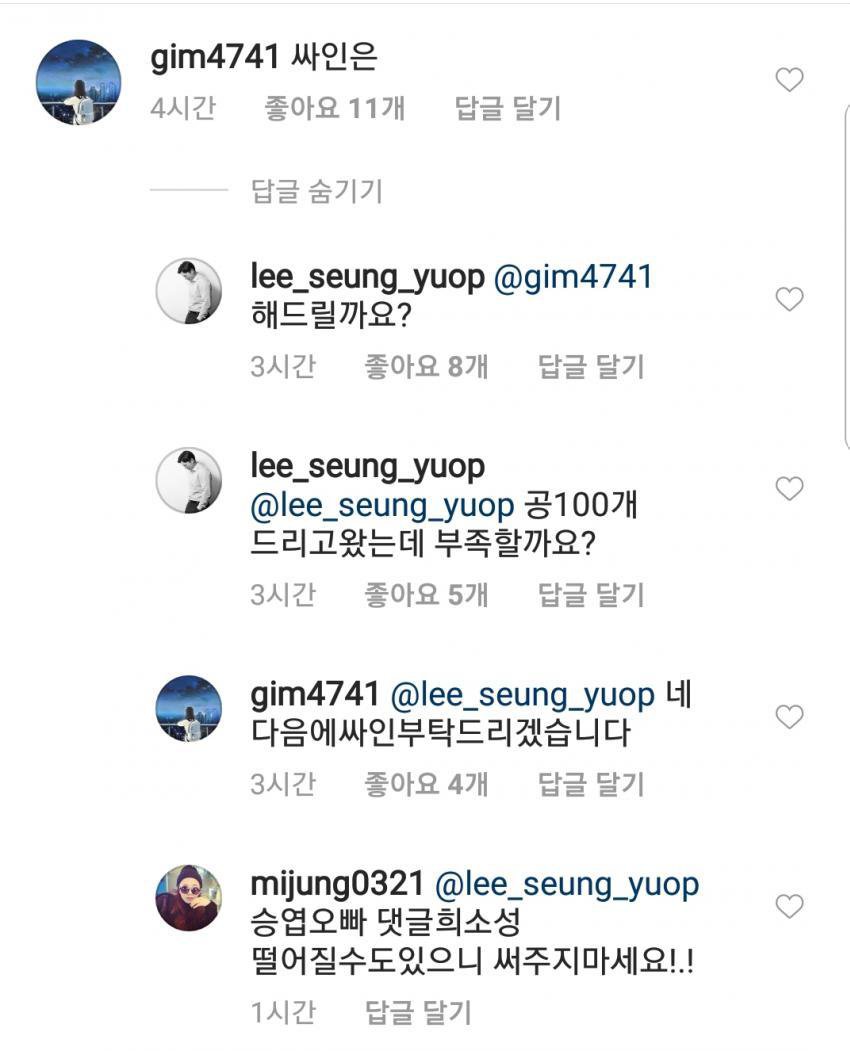
Task: Open the mijung0321 username link
Action: [339, 885]
